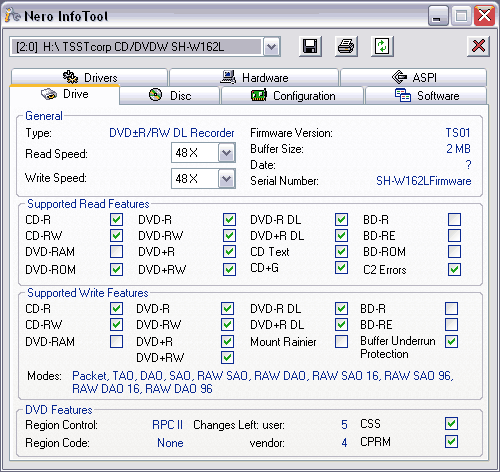Toggle BD-ROM read checkbox

[x=454, y=252]
